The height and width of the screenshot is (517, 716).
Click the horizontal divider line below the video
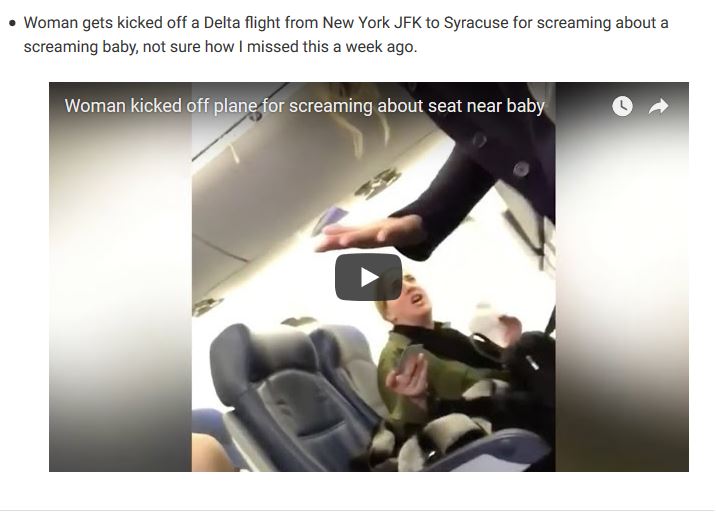tap(358, 510)
